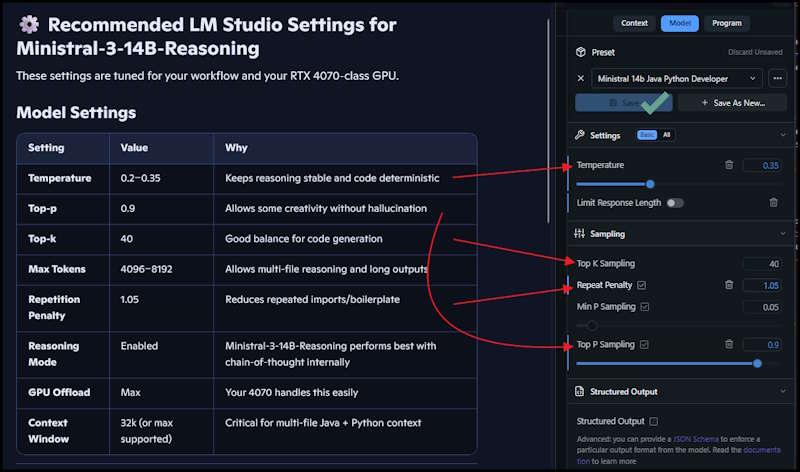Open the documentation link under Structured Output
This screenshot has height=472, width=800.
point(762,450)
